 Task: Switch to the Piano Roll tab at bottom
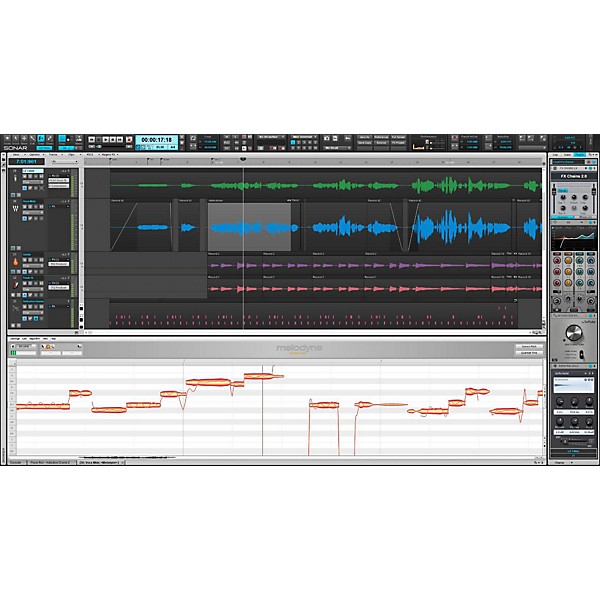[50, 463]
